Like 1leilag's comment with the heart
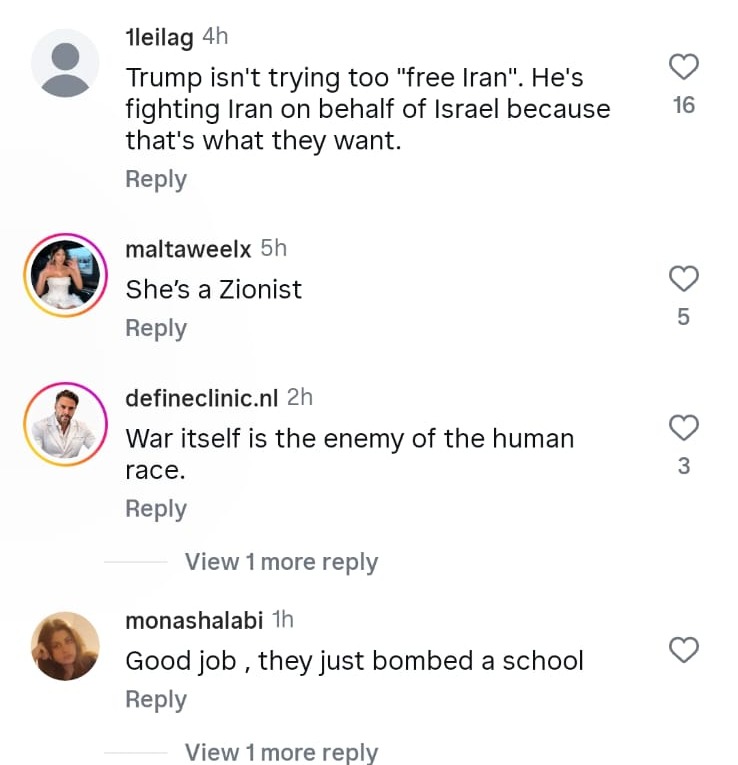Viewport: 738px width, 765px height. pos(683,67)
